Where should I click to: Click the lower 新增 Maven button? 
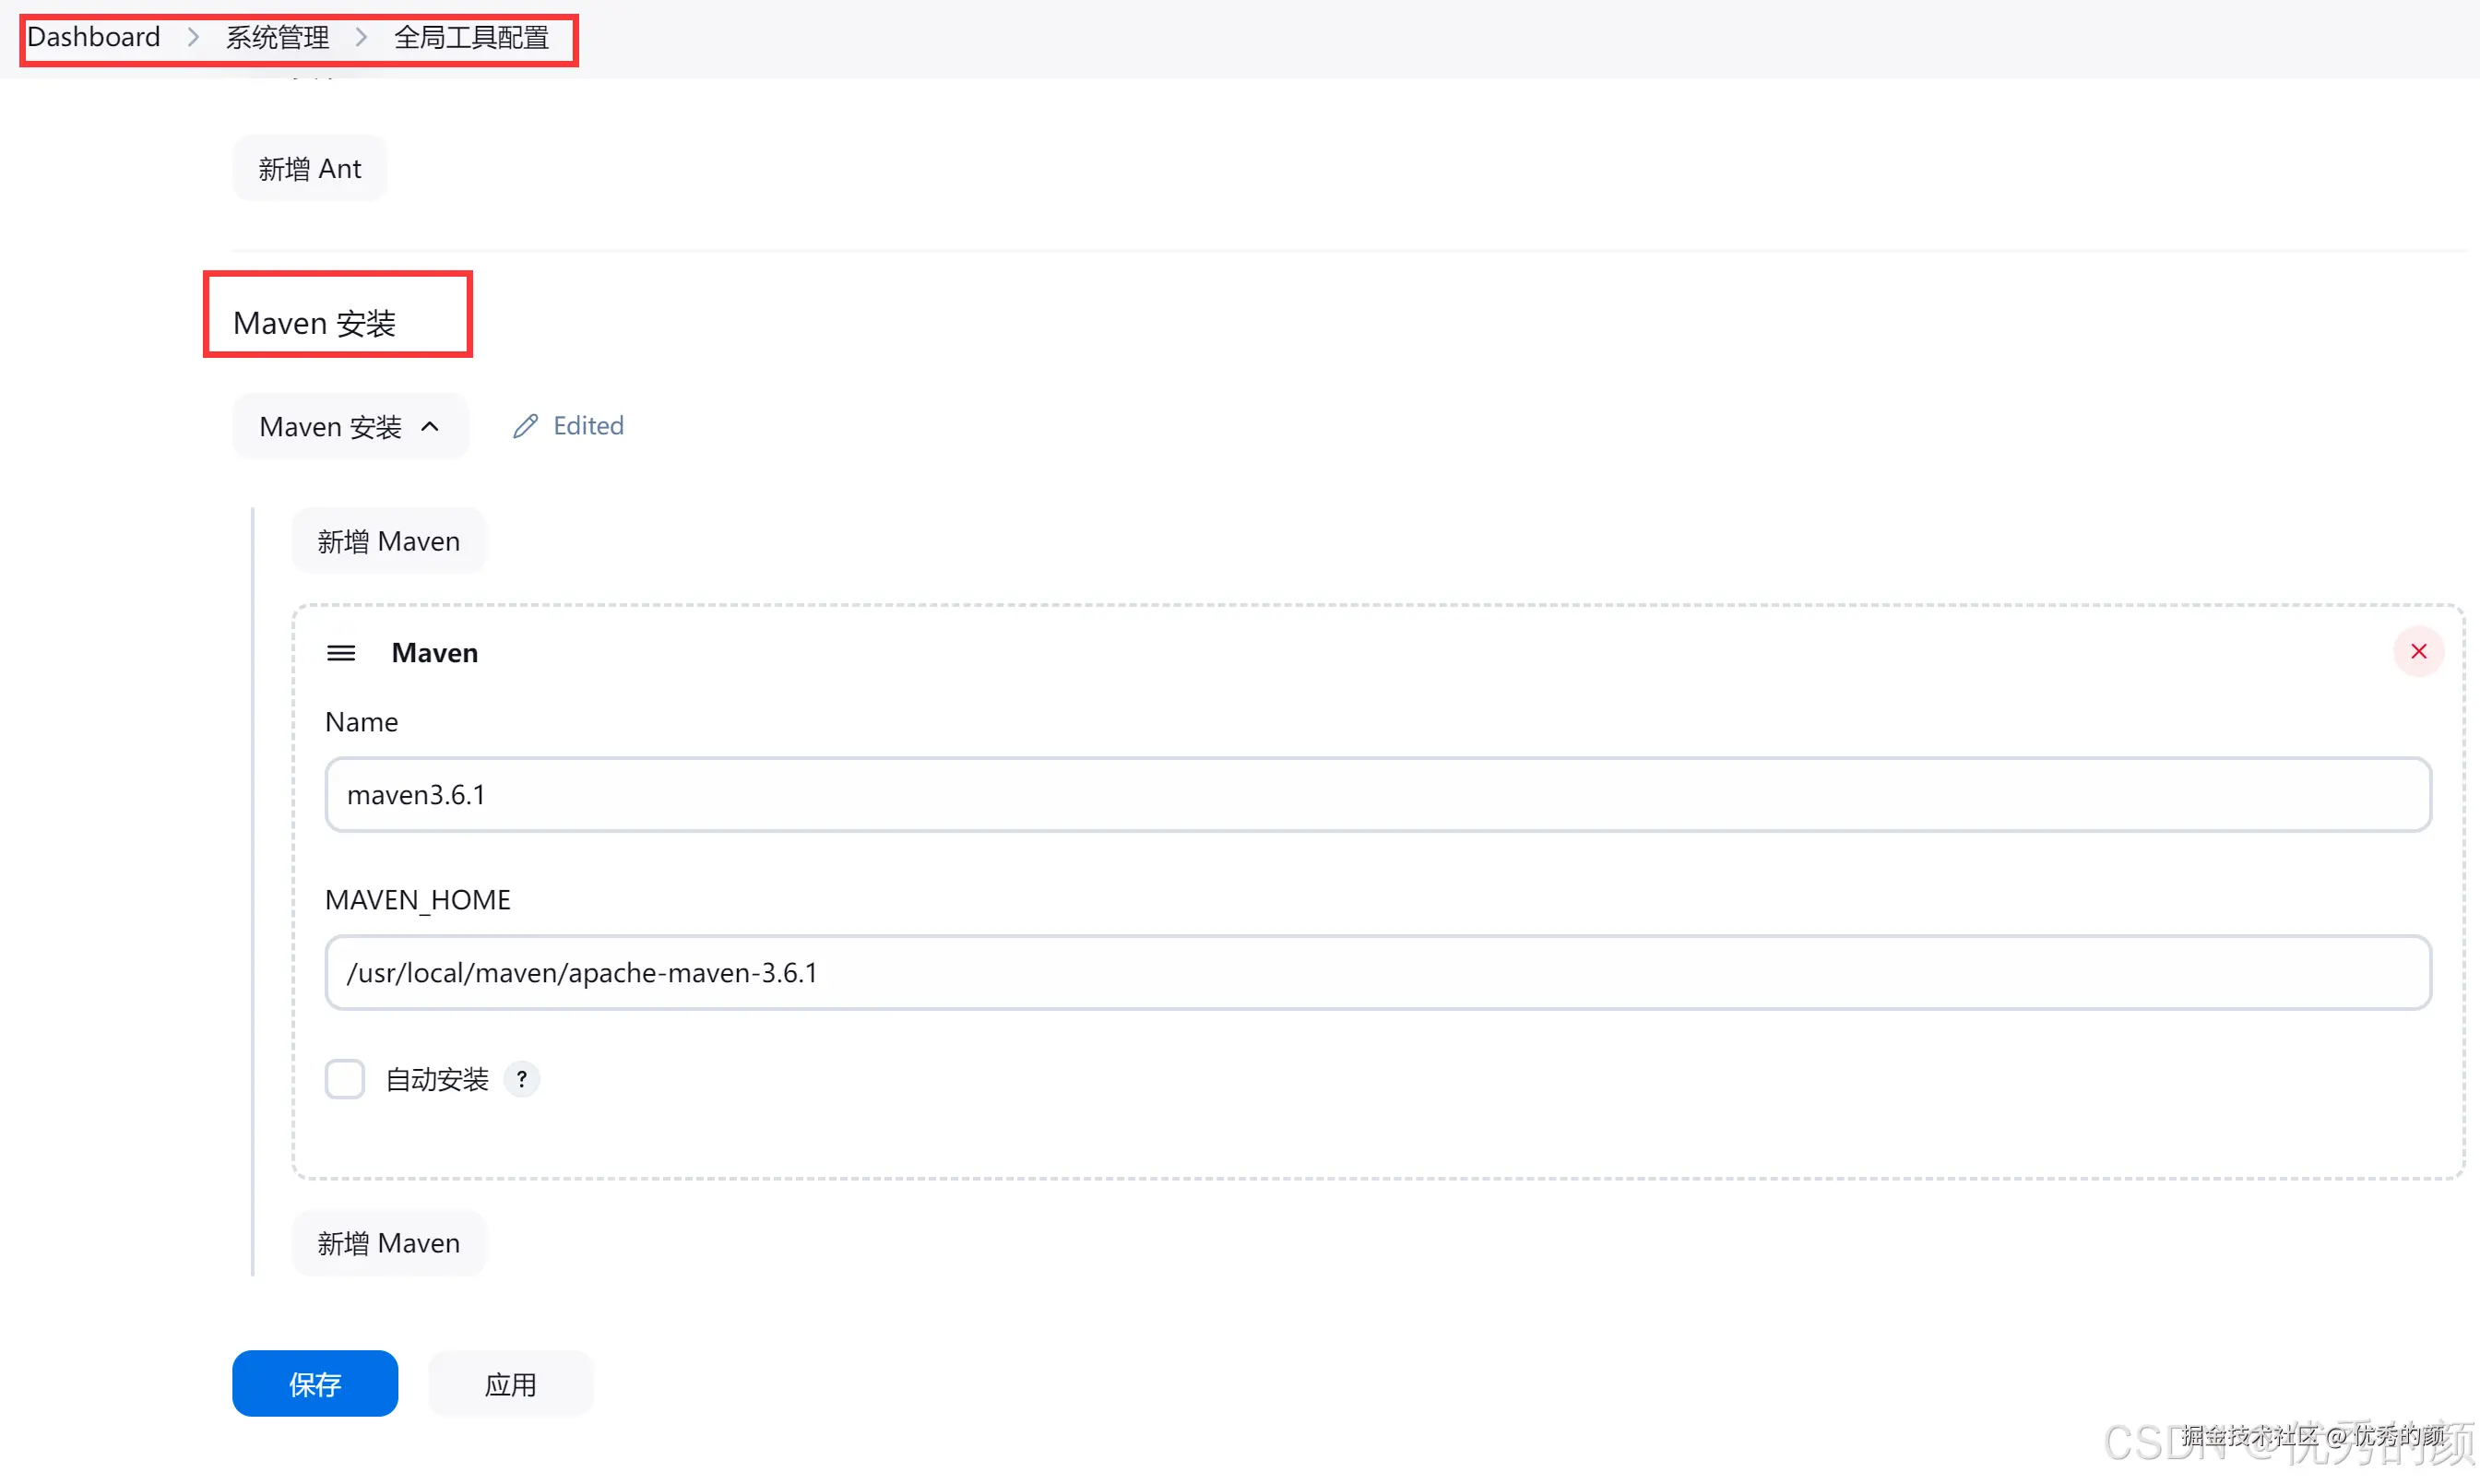(388, 1243)
